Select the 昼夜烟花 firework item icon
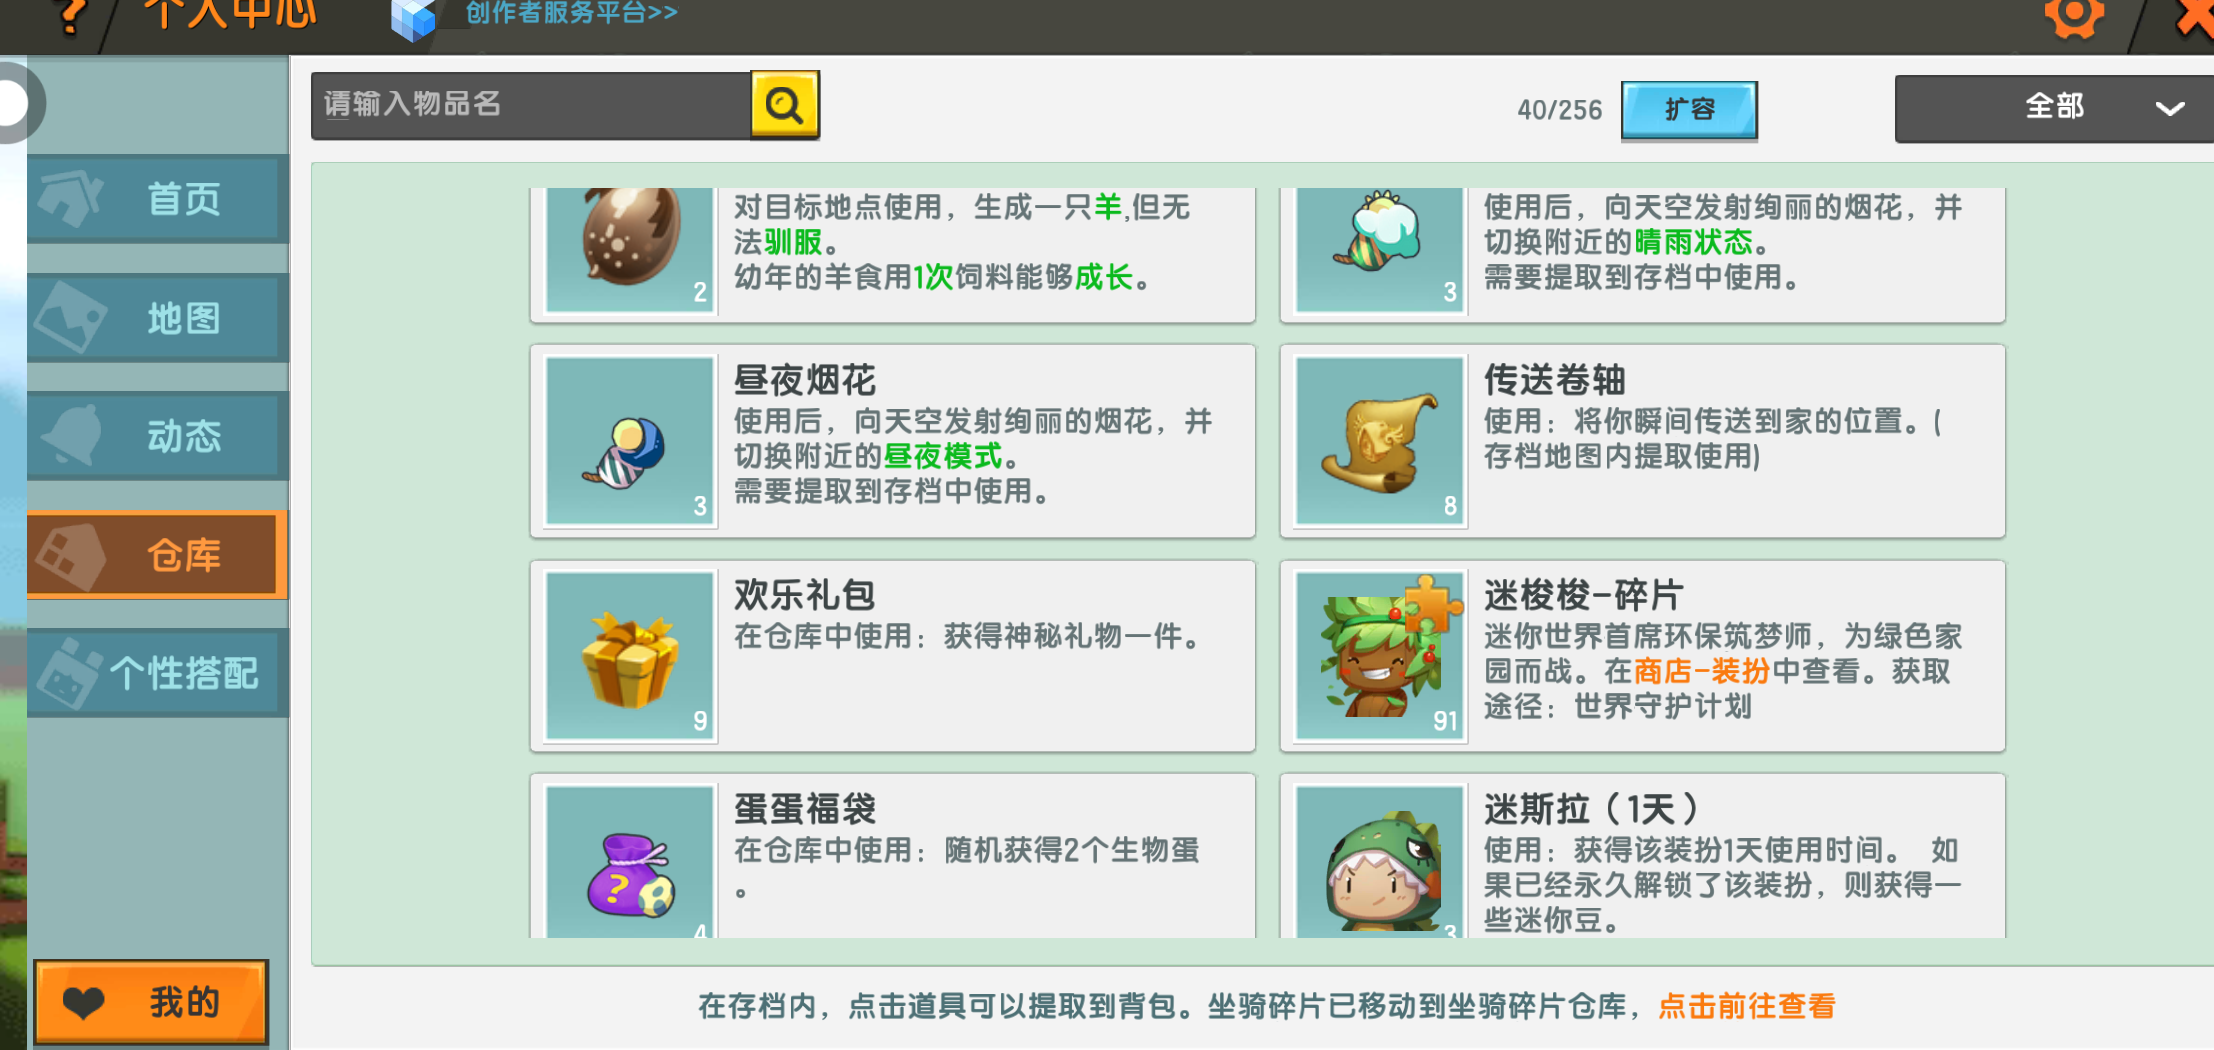The width and height of the screenshot is (2214, 1050). tap(630, 441)
